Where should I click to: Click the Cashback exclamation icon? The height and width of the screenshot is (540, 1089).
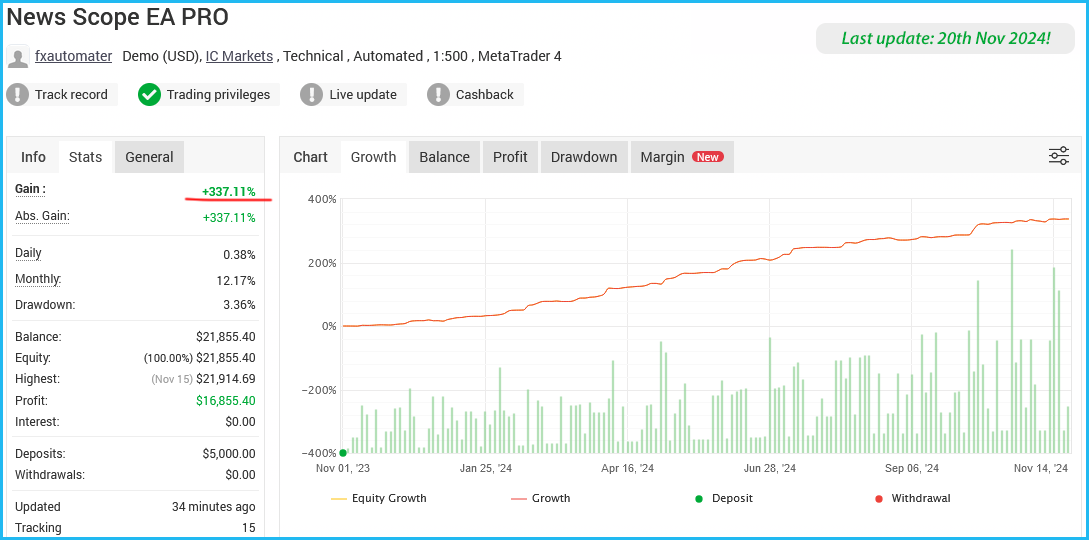point(438,94)
